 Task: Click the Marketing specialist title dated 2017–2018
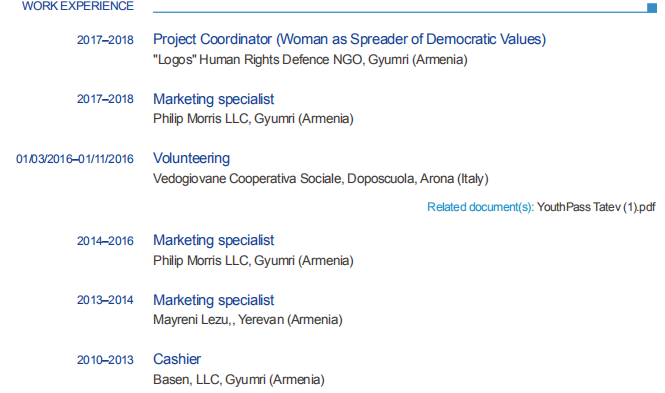pyautogui.click(x=213, y=99)
